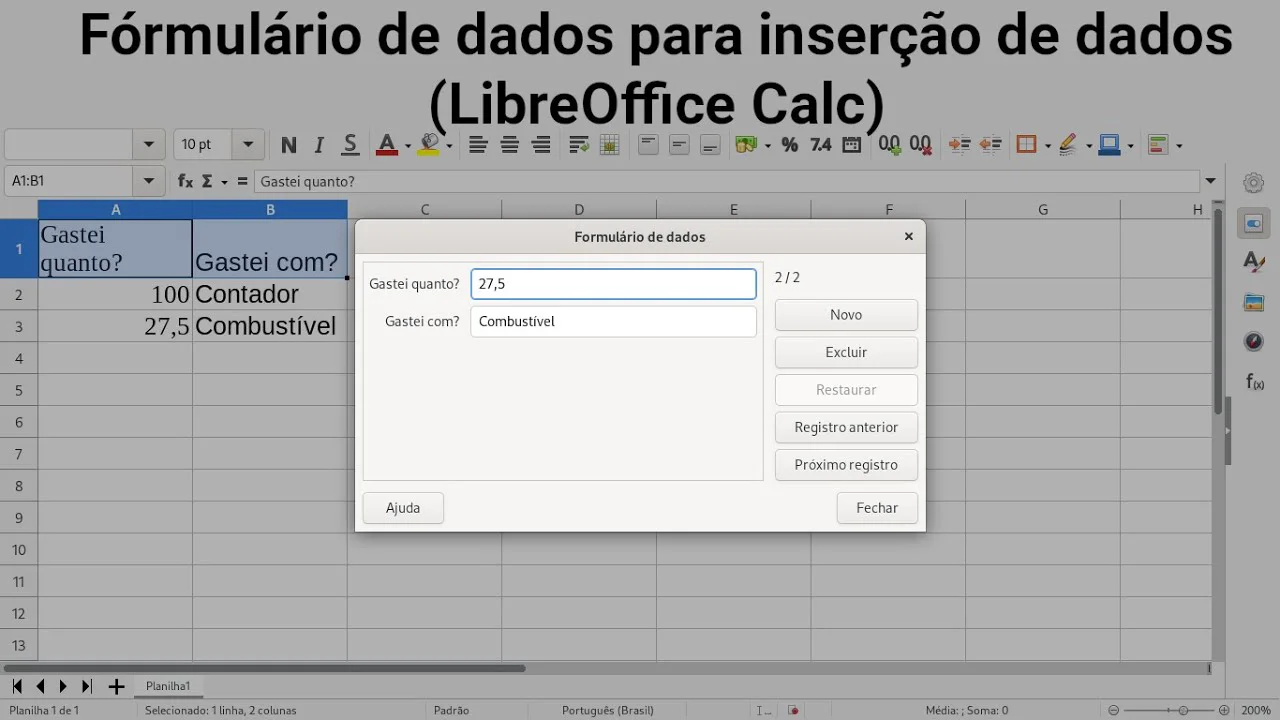Open the sidebar Functions panel

click(1254, 382)
